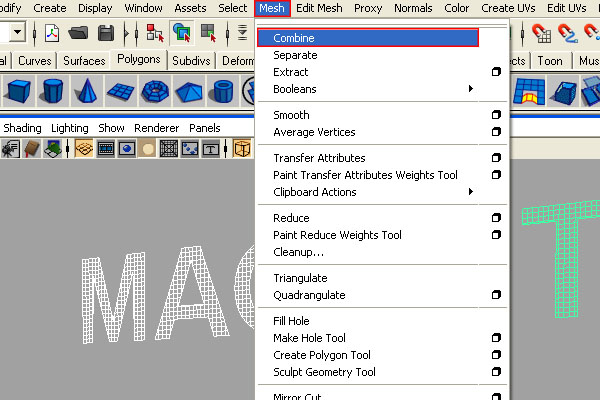
Task: Toggle wireframe cube display icon
Action: click(x=242, y=149)
